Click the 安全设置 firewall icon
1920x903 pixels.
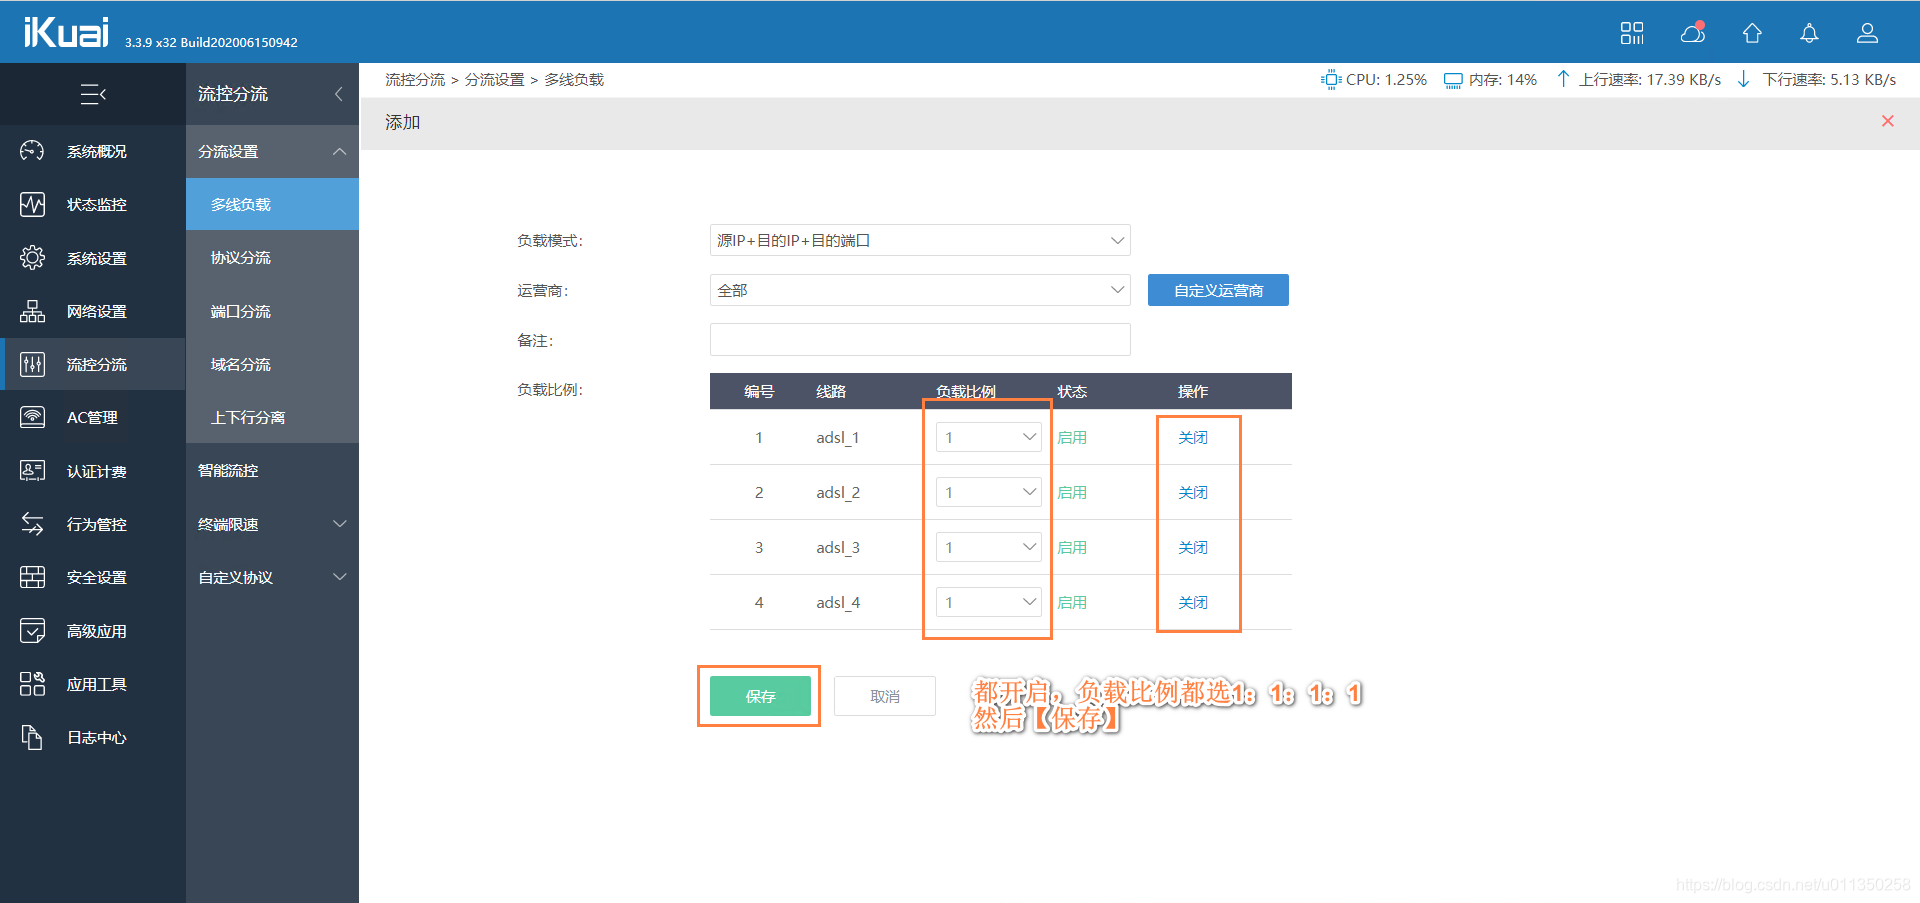32,577
